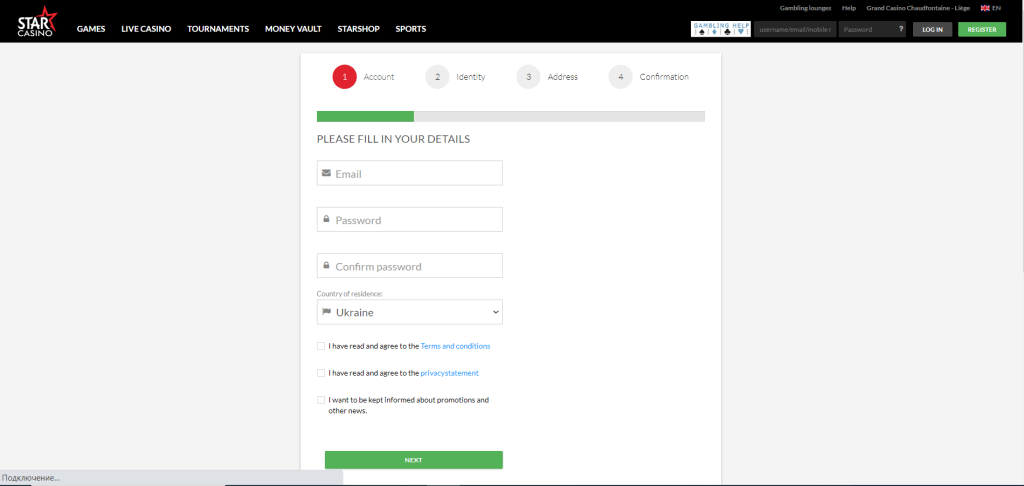Select step 1 Account circle
This screenshot has height=486, width=1024.
pos(344,77)
